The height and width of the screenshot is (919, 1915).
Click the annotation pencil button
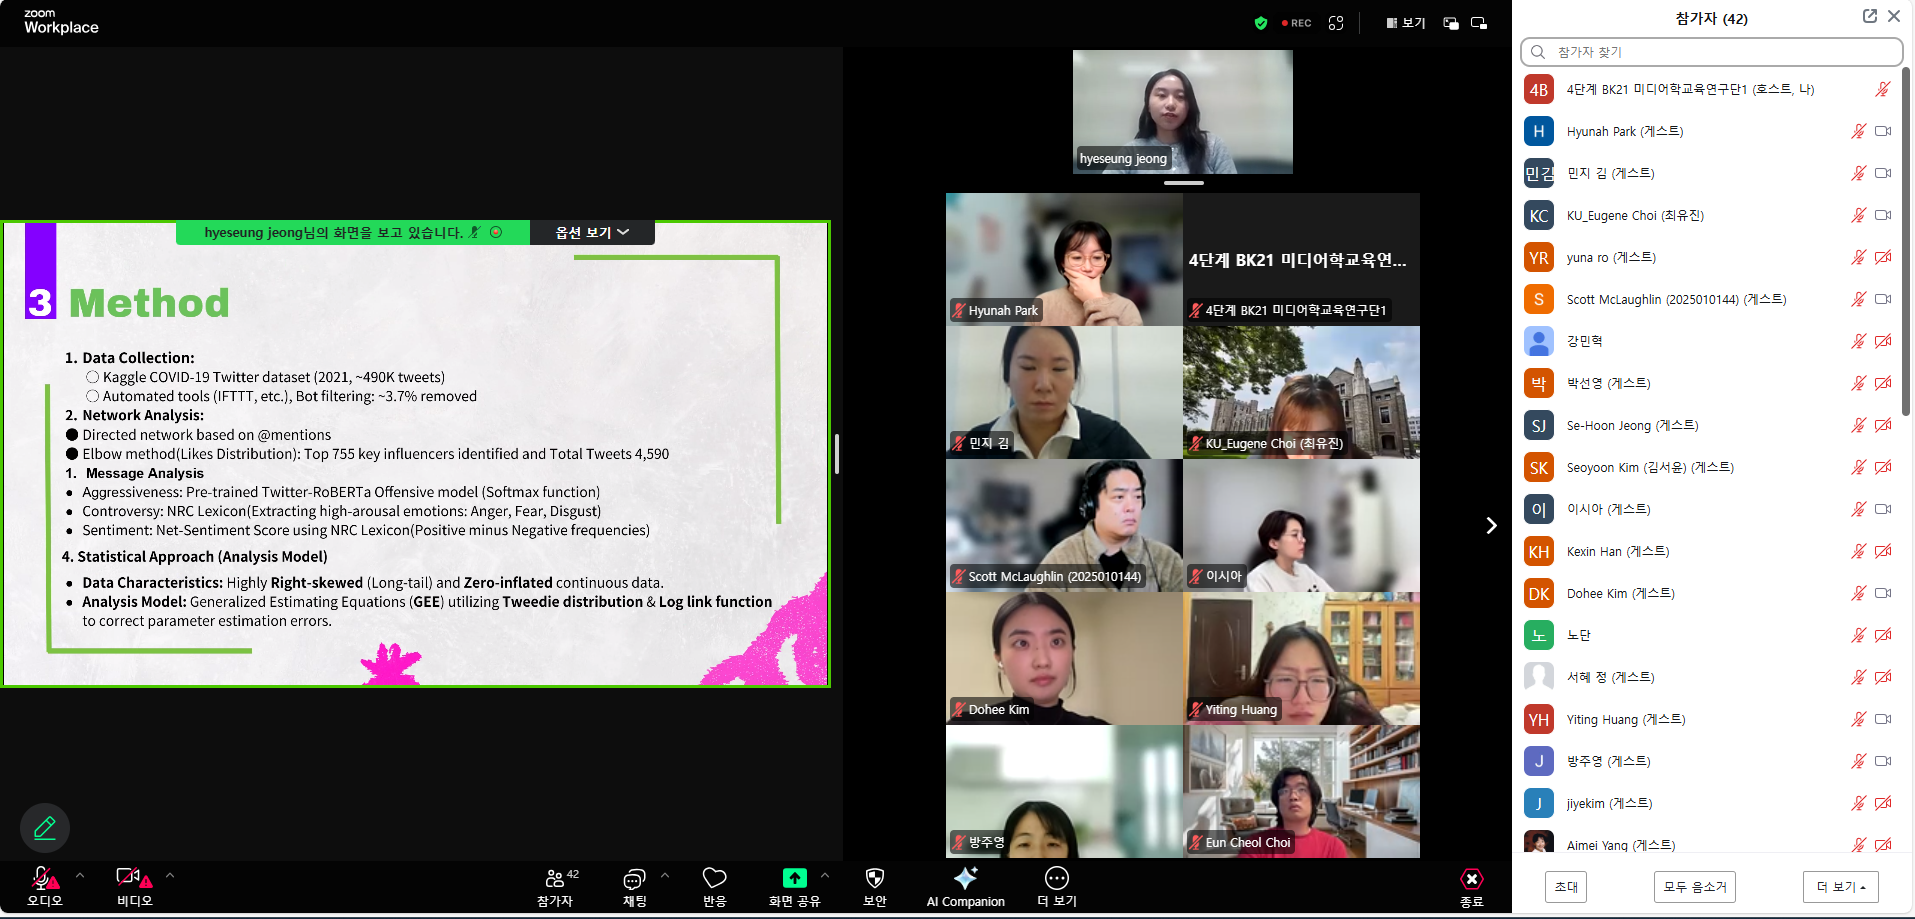coord(45,828)
